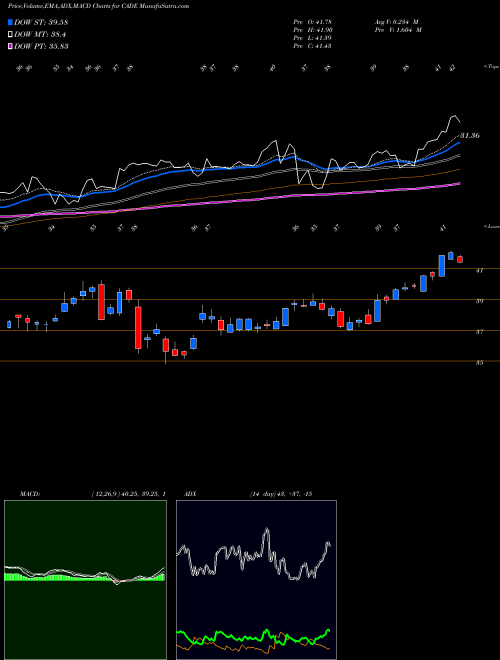Click the 35 price axis label
This screenshot has width=500, height=660.
479,363
